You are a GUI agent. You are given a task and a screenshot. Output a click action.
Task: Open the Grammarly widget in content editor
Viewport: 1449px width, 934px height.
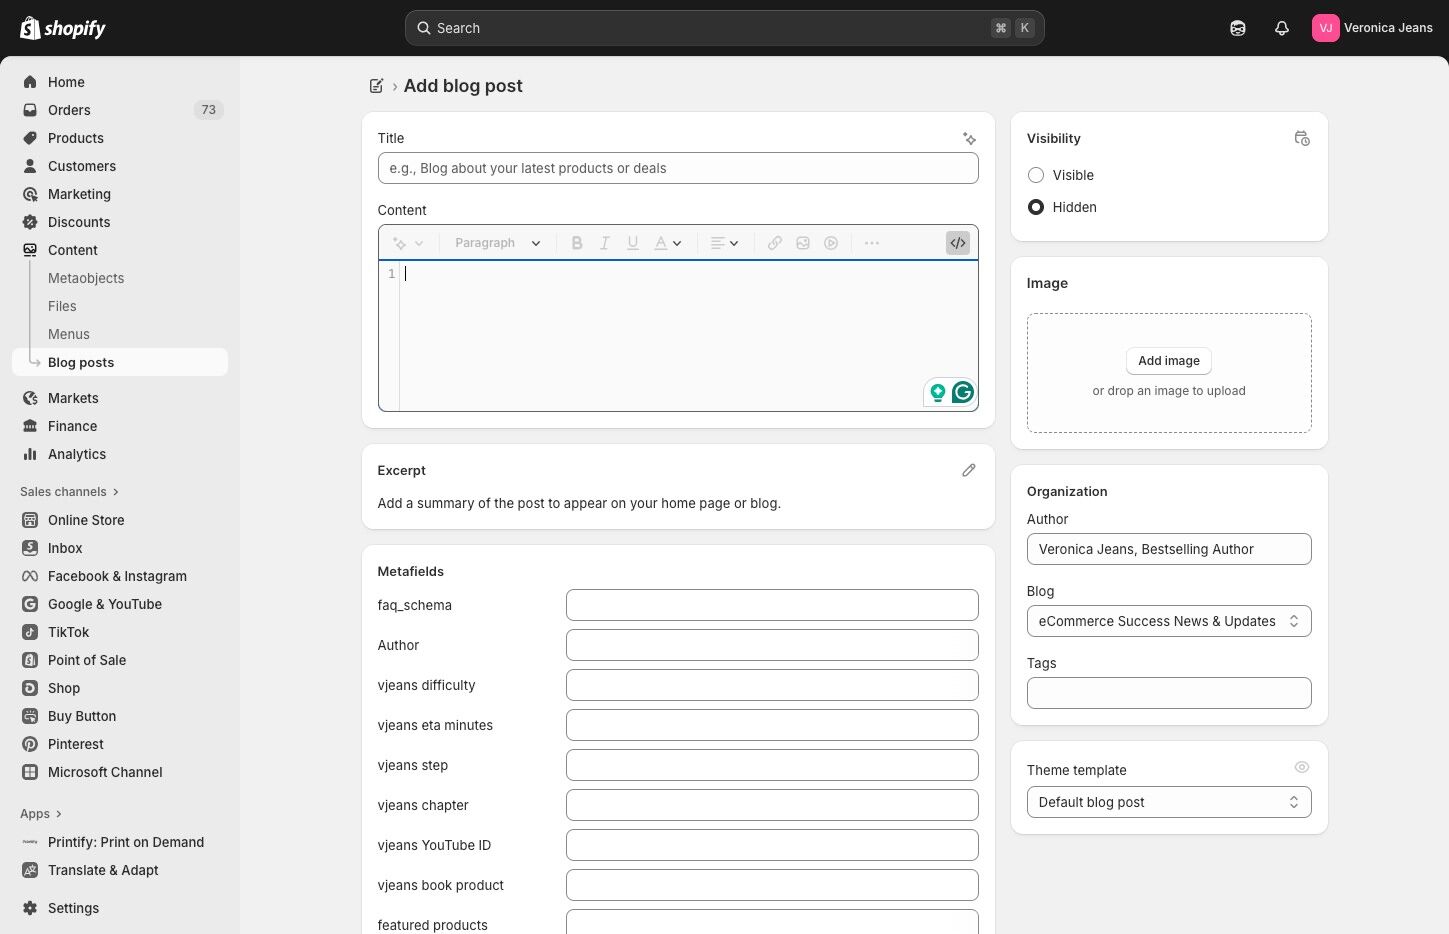pos(962,392)
